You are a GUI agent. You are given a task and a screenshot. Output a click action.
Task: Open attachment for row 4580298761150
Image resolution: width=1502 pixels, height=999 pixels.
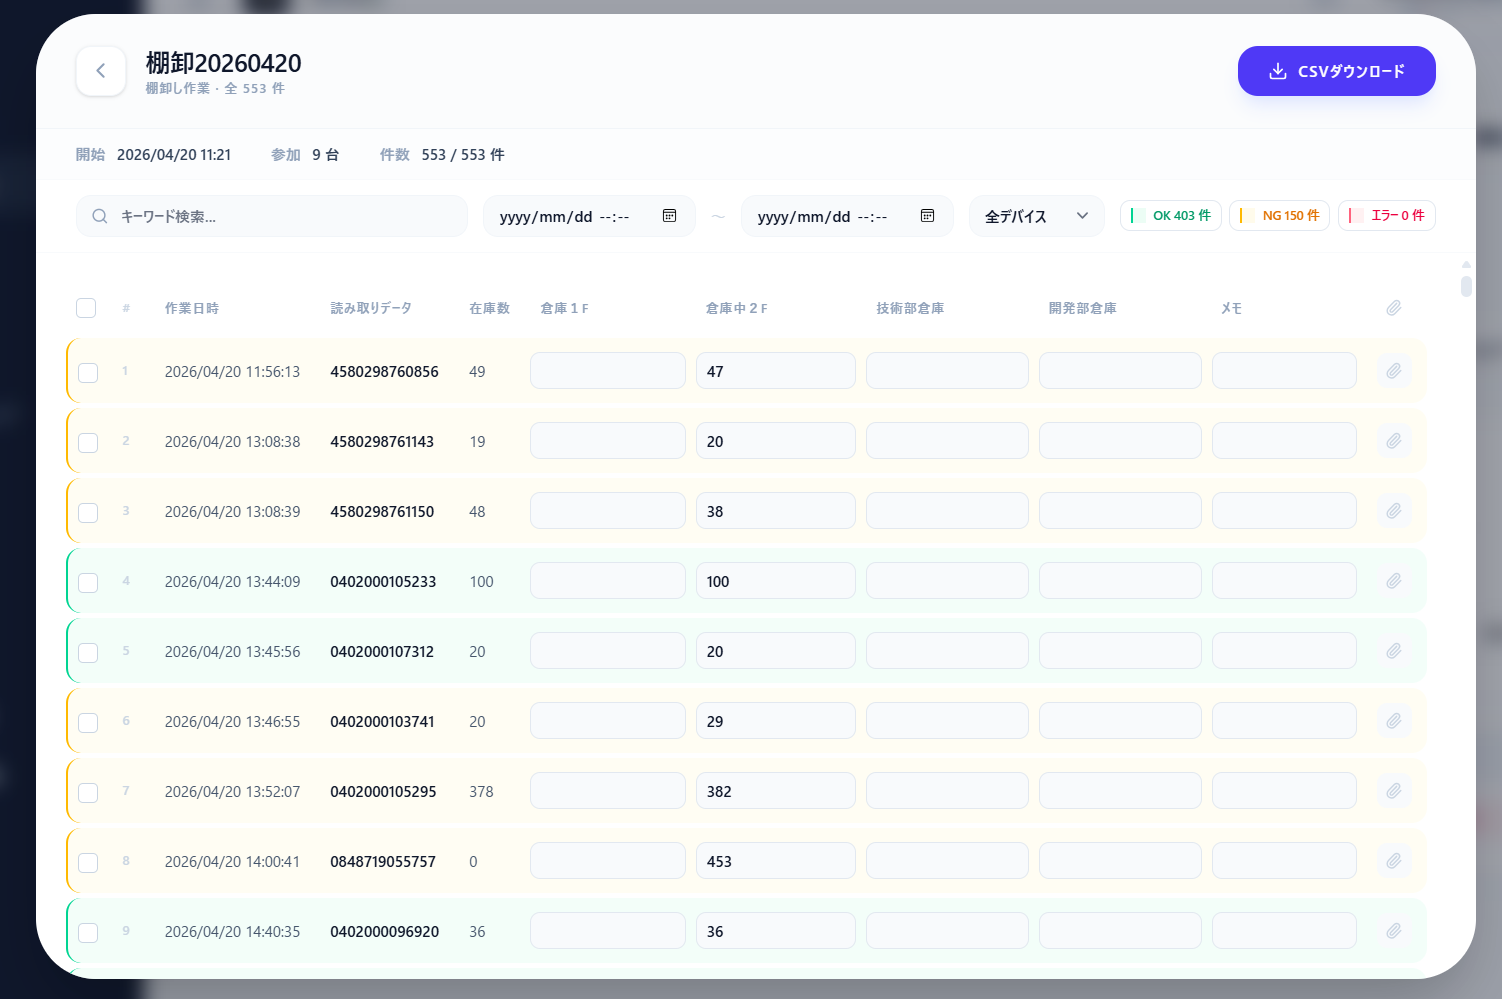1394,511
